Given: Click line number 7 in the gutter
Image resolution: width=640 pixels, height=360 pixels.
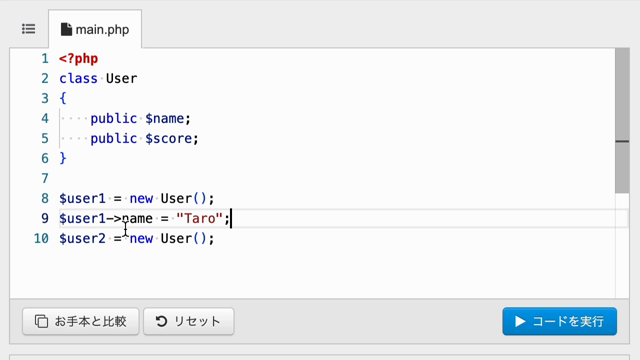Looking at the screenshot, I should coord(45,178).
